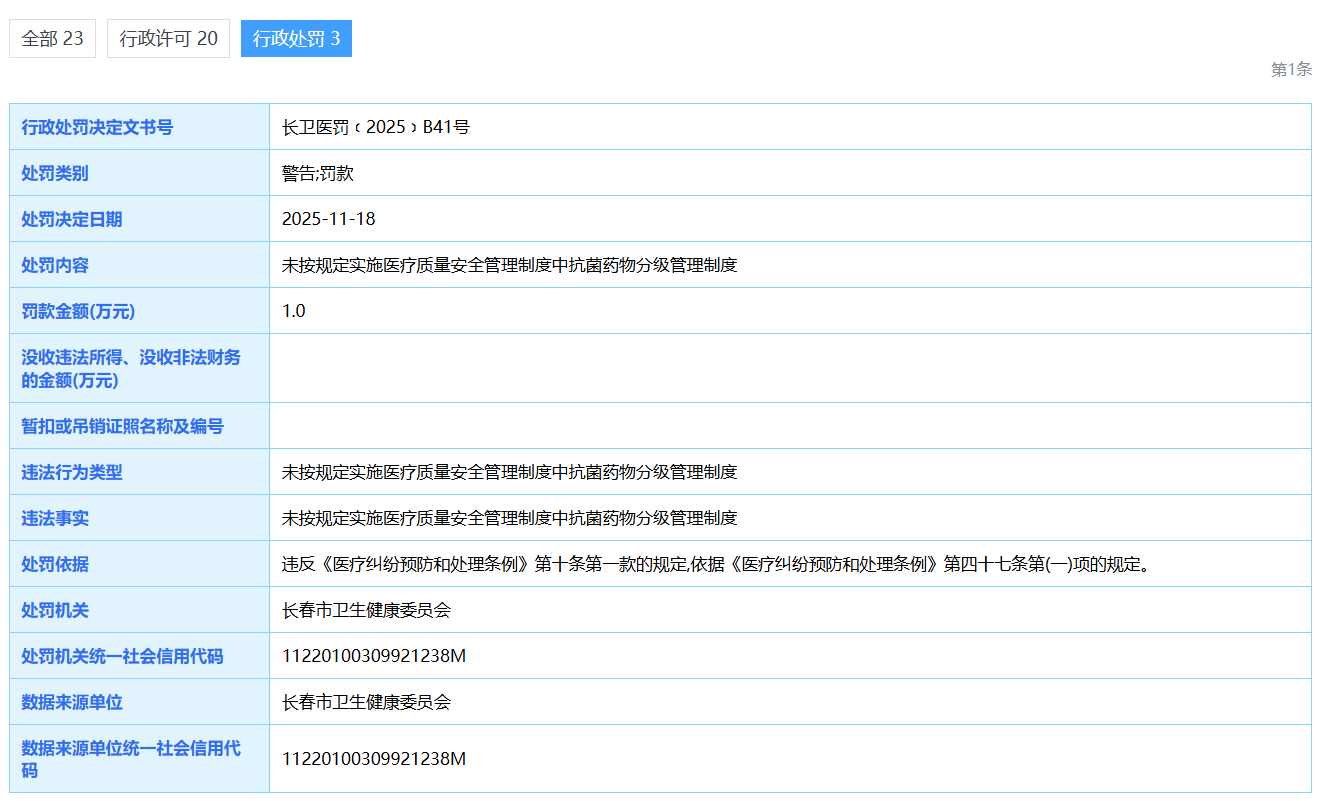Click the fine amount value 1.0
1323x801 pixels.
click(293, 311)
